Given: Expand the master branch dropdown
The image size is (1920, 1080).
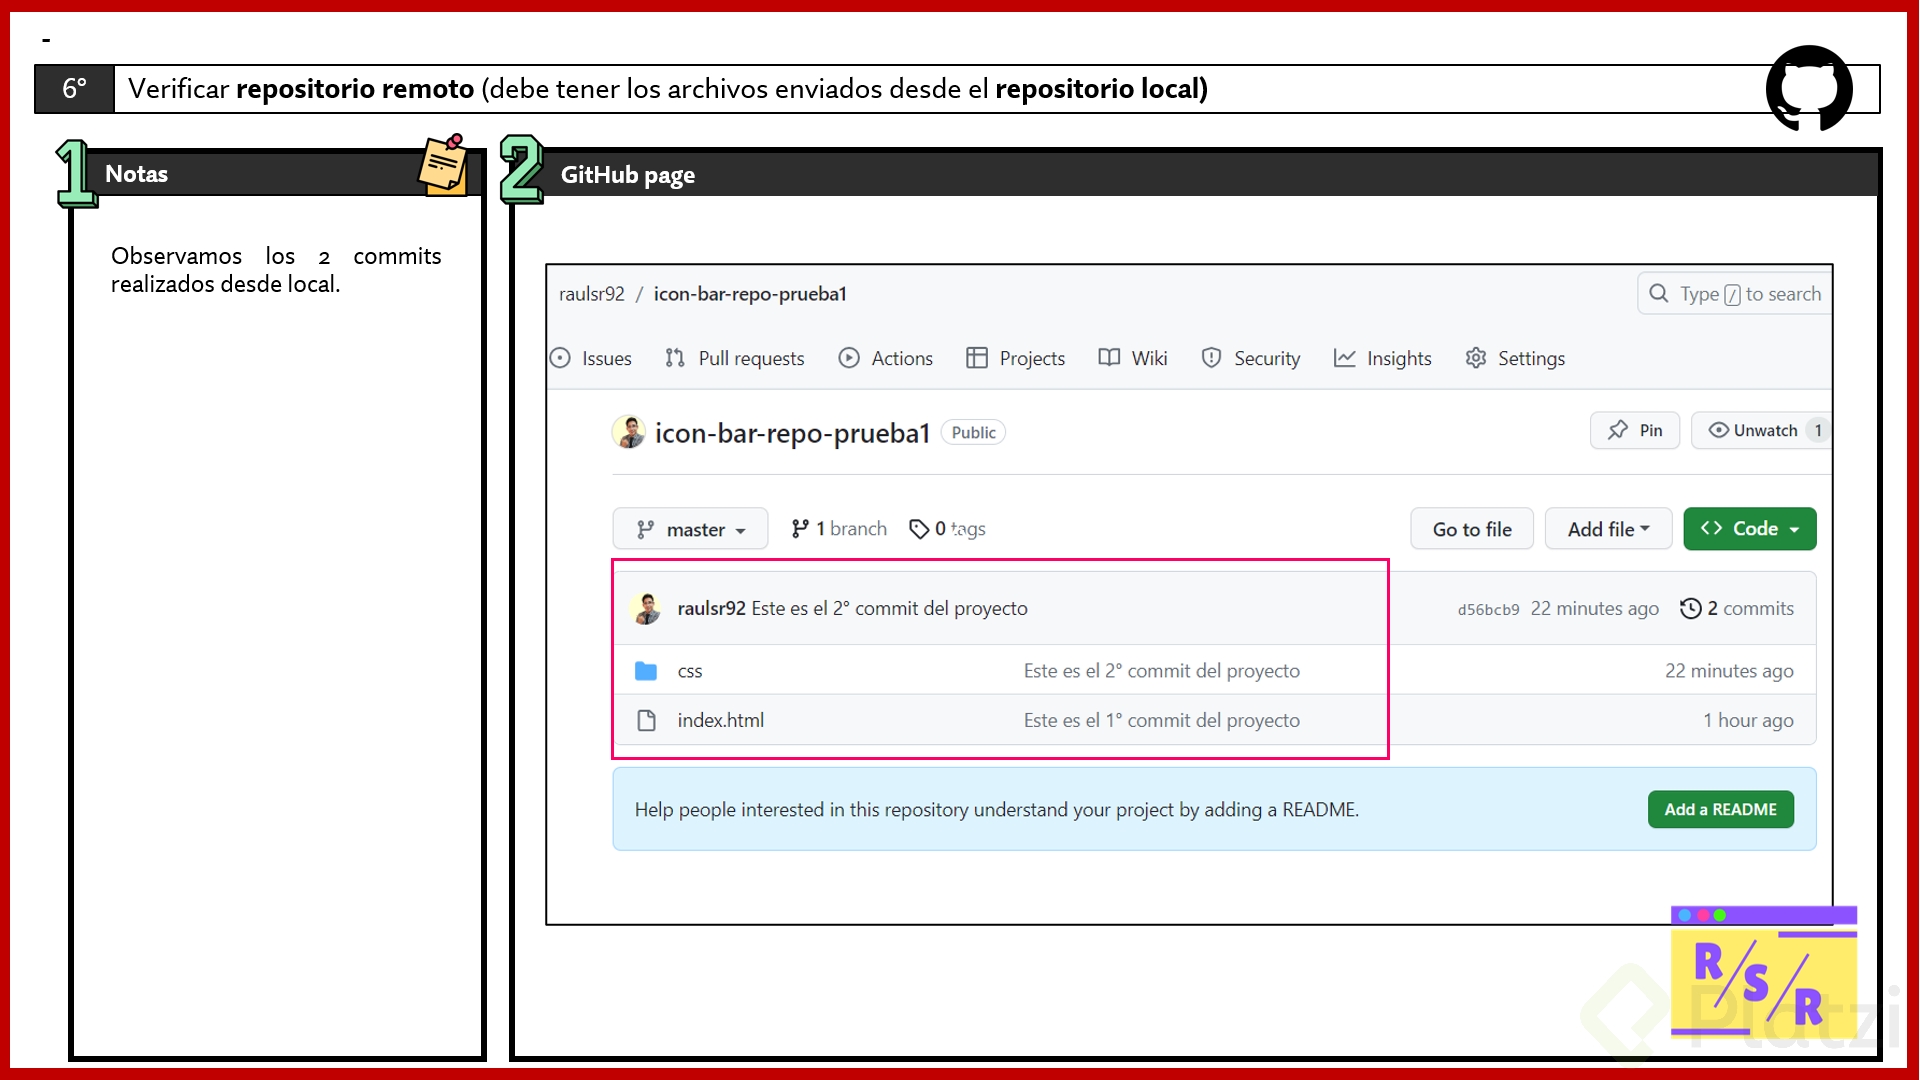Looking at the screenshot, I should [690, 529].
